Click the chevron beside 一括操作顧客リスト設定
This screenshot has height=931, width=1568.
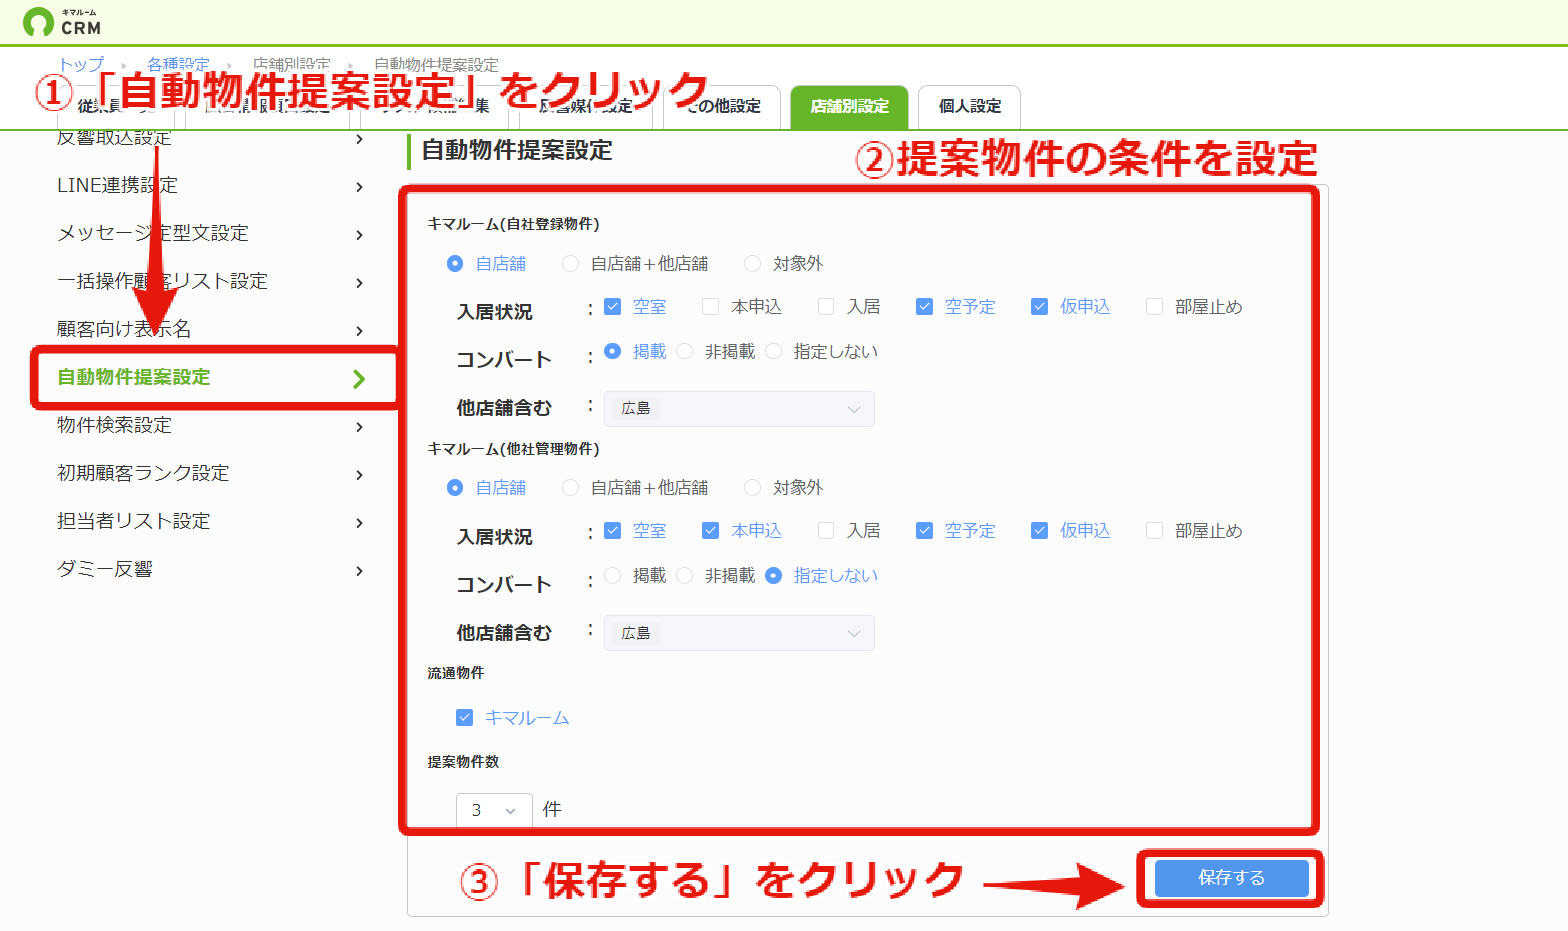point(359,283)
